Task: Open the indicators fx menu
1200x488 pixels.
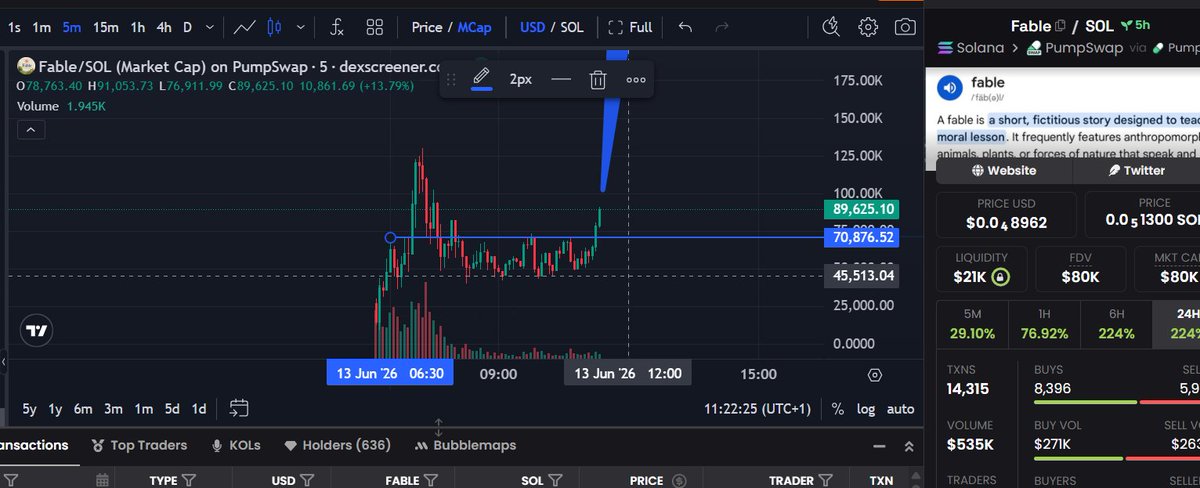Action: pyautogui.click(x=338, y=27)
